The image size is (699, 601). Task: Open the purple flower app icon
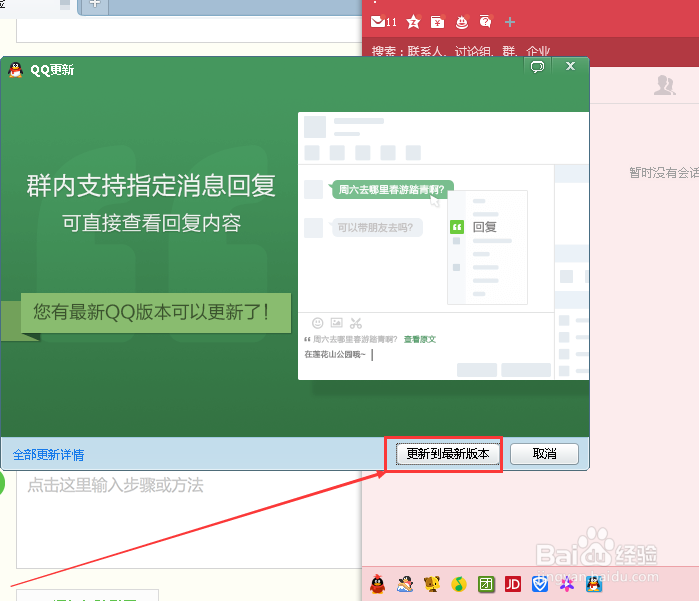click(567, 584)
